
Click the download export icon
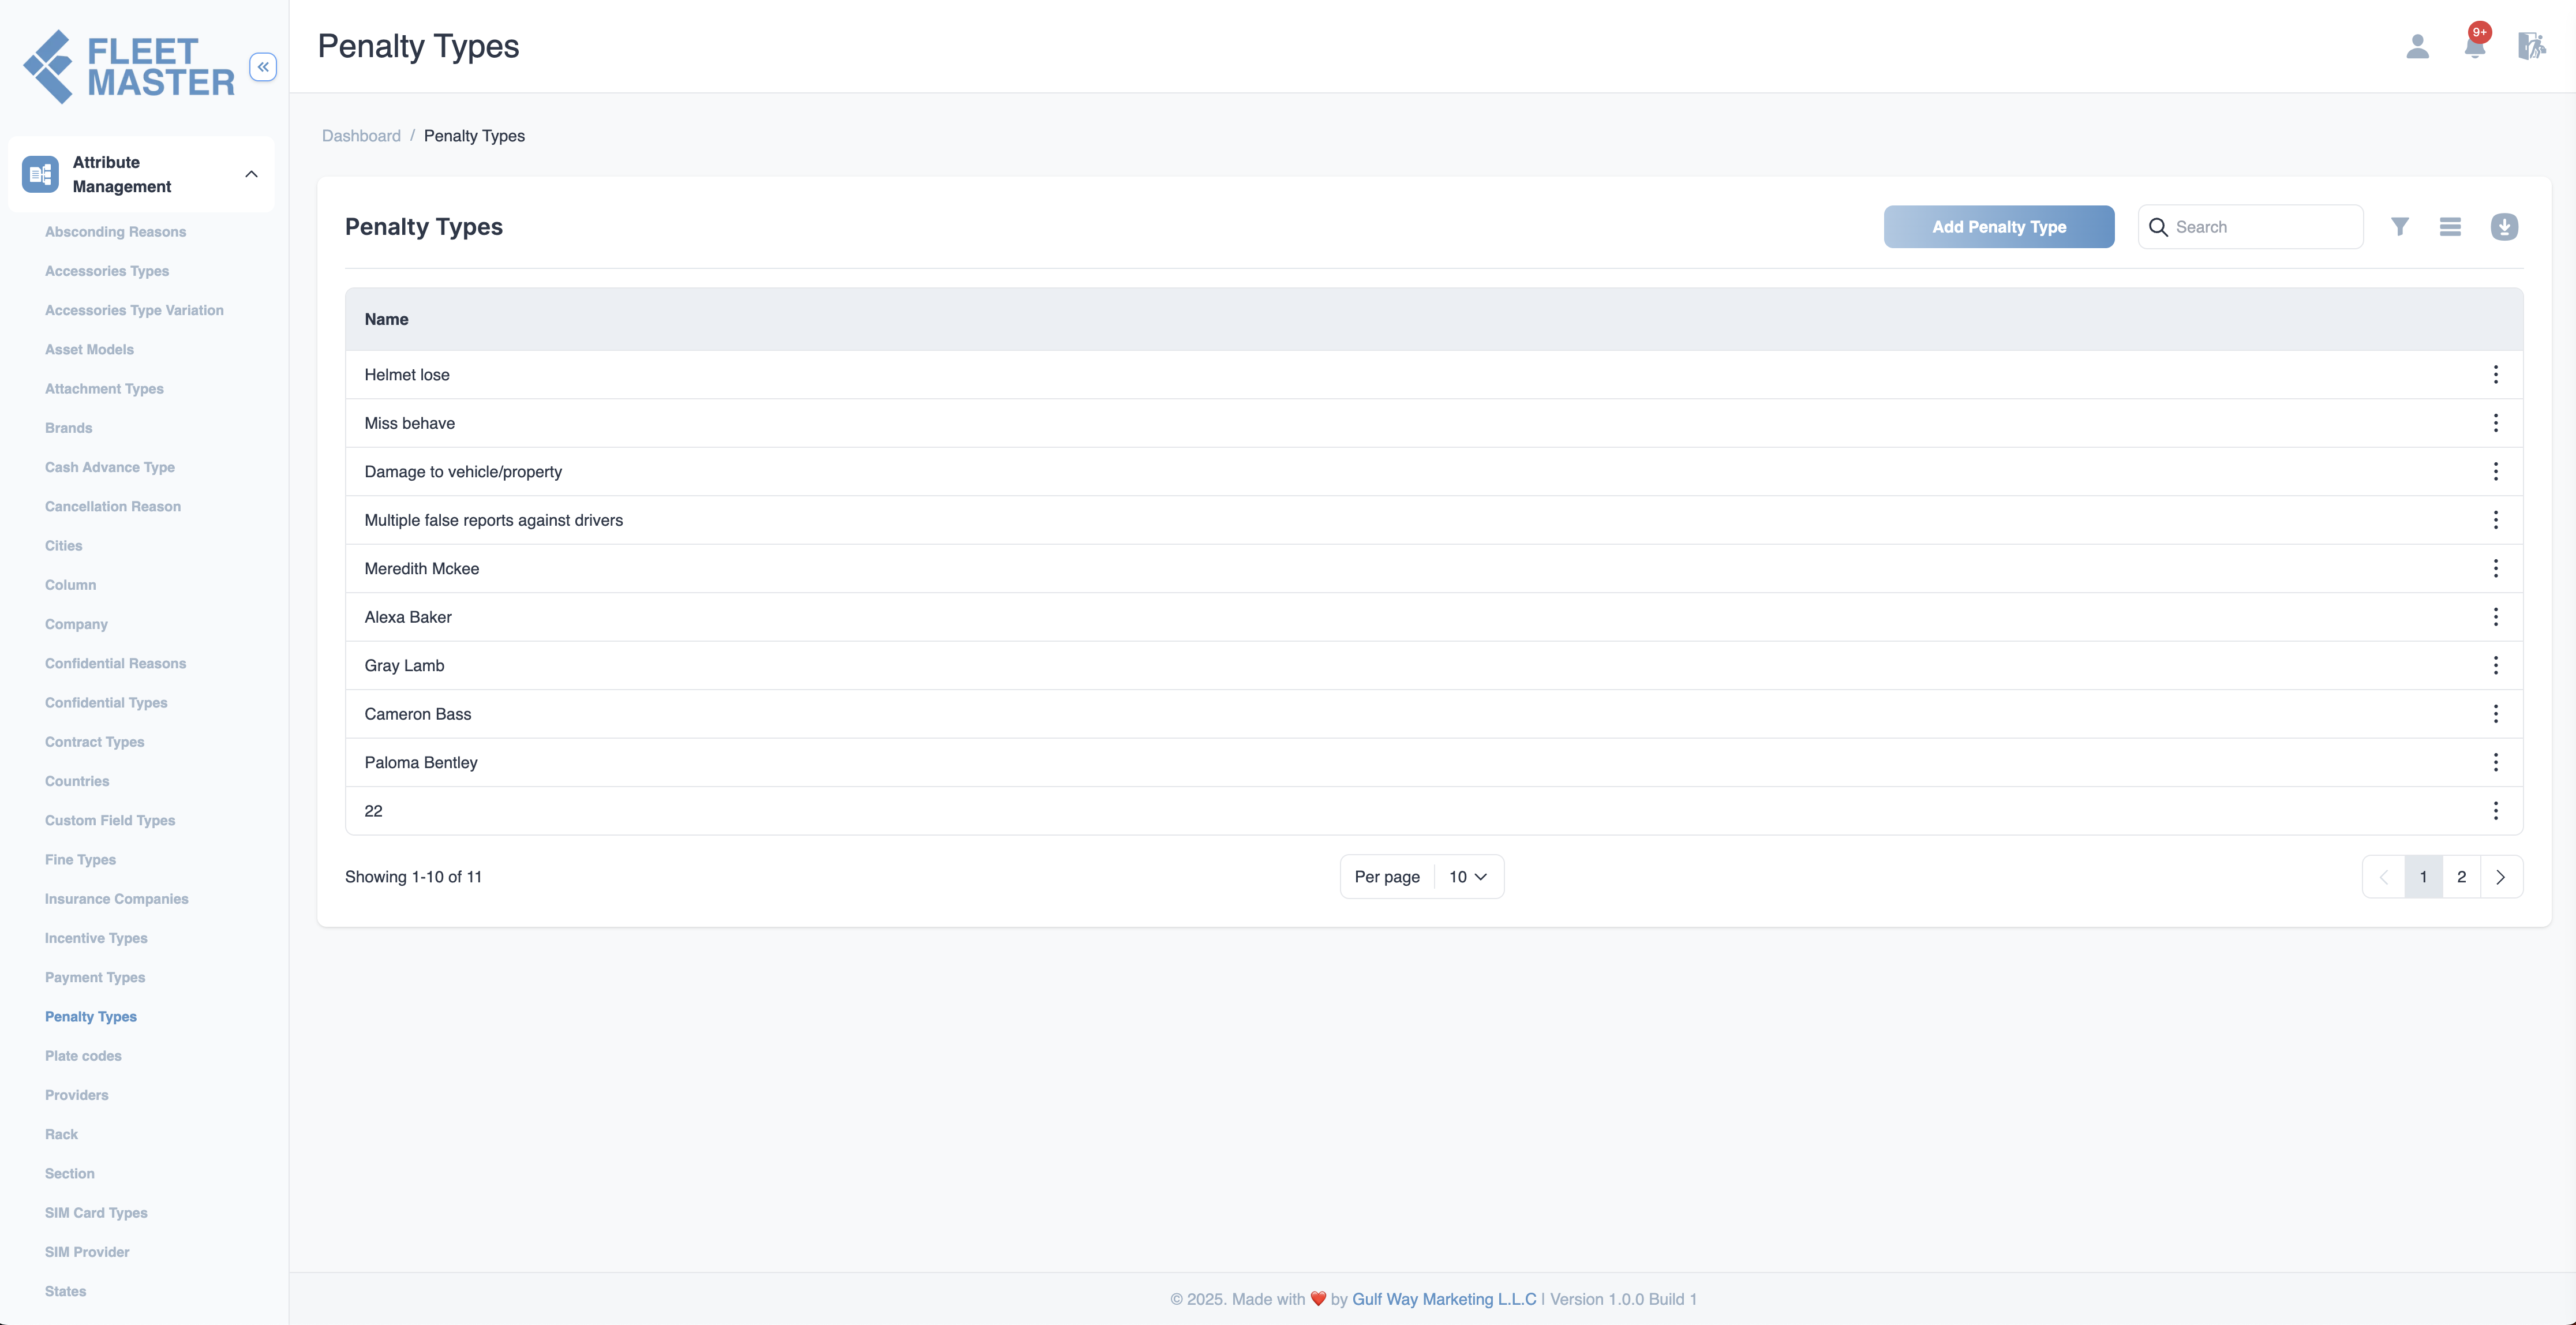[2504, 227]
